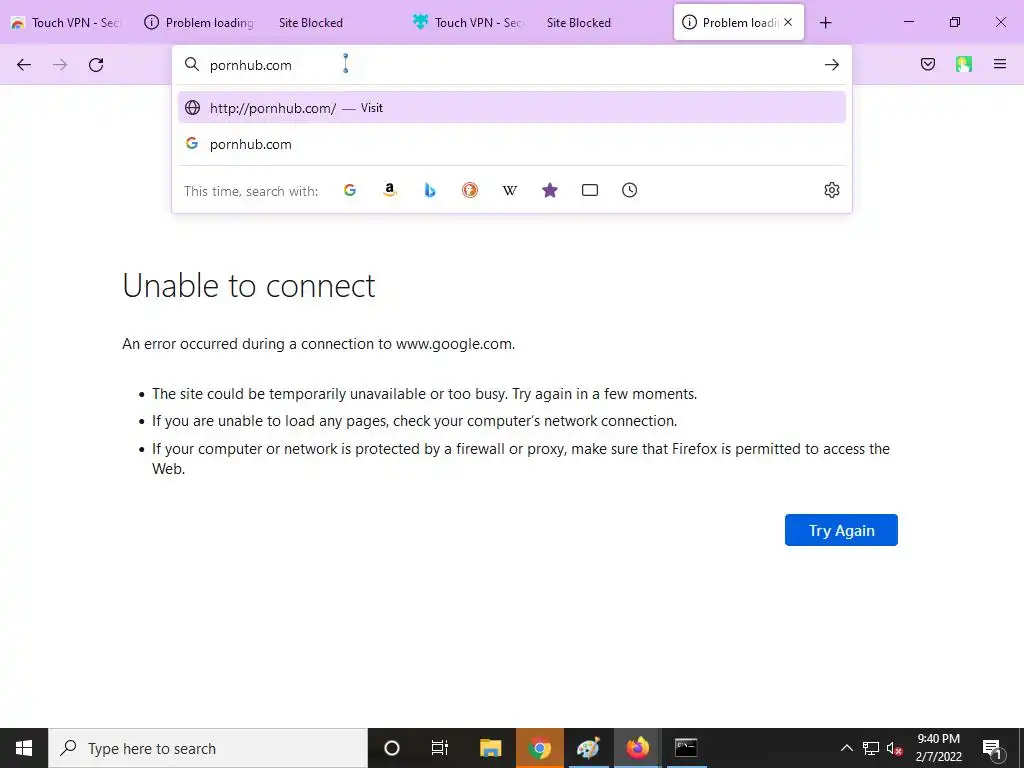Click the www.google.com error message text
Image resolution: width=1024 pixels, height=768 pixels.
tap(319, 344)
